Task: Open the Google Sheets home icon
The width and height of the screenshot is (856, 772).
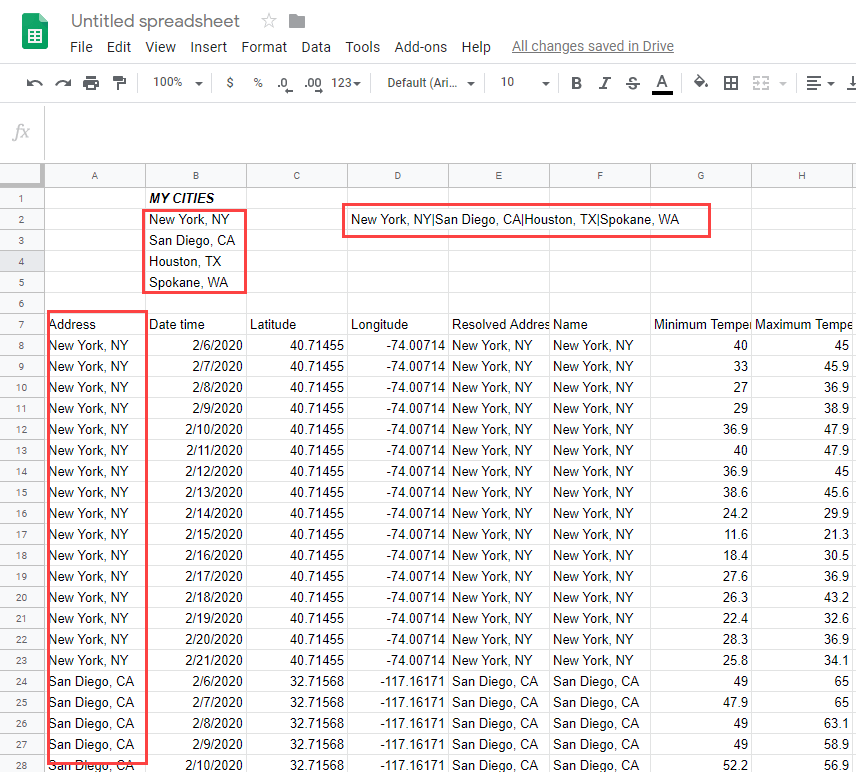Action: tap(36, 33)
